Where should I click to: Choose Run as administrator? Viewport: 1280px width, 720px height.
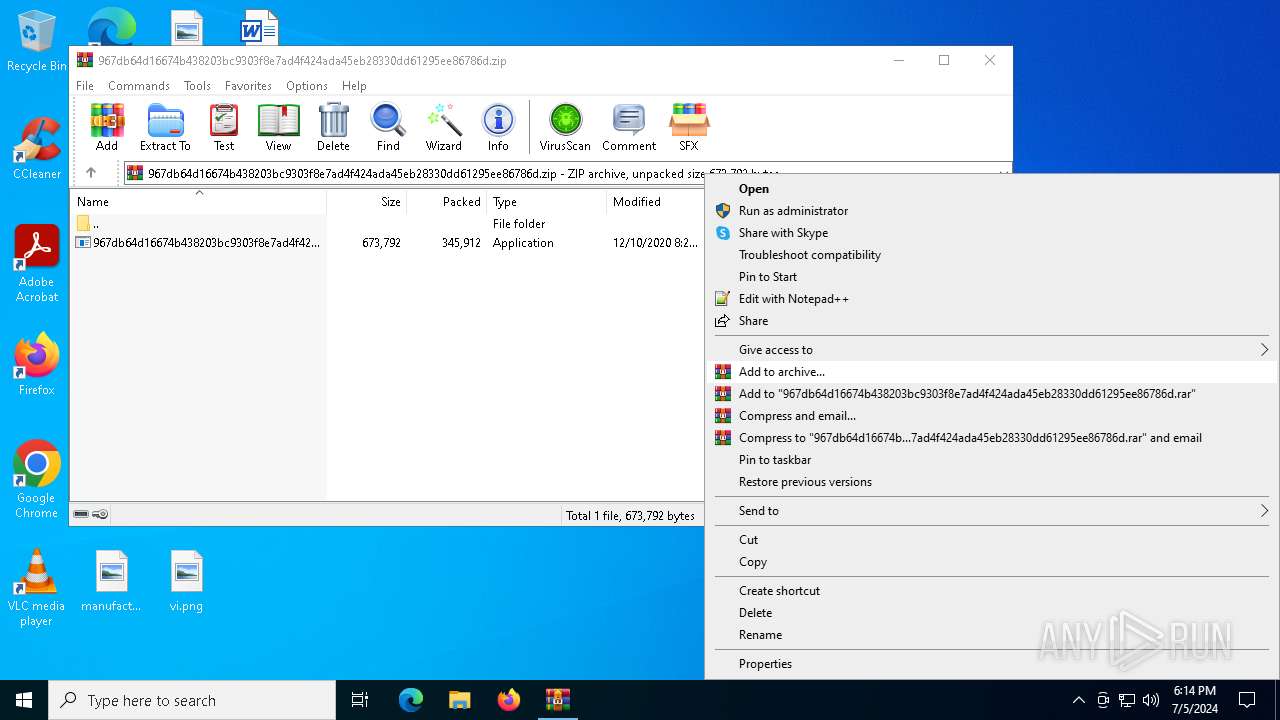992,210
